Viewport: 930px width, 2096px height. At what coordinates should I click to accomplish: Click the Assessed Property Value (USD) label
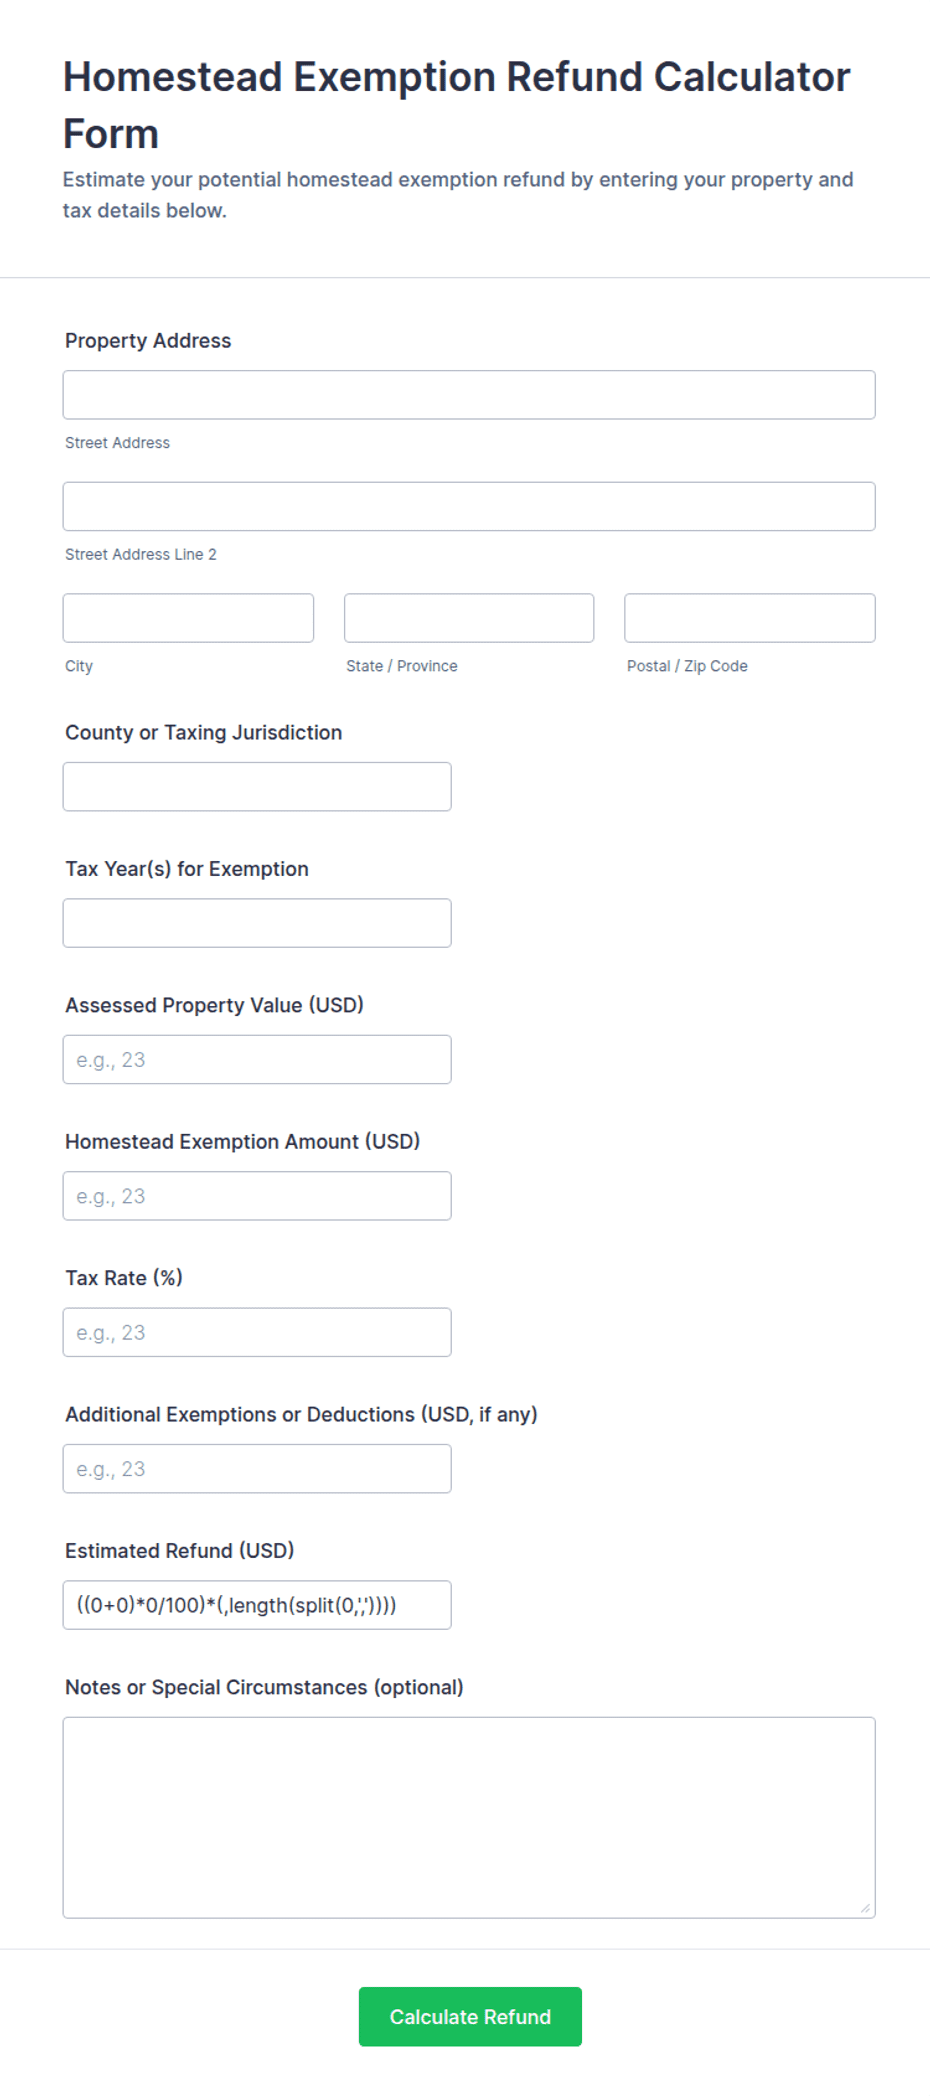click(x=214, y=1005)
